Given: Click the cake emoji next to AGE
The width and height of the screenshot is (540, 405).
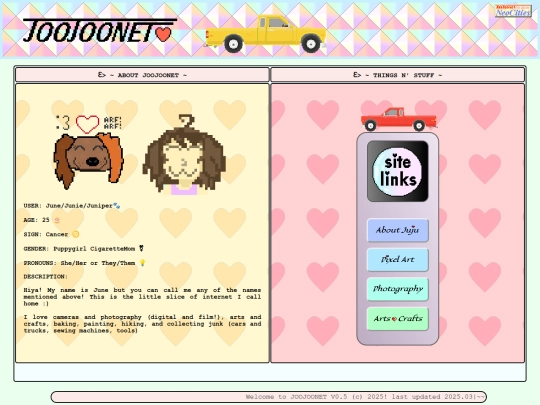Looking at the screenshot, I should (x=57, y=220).
